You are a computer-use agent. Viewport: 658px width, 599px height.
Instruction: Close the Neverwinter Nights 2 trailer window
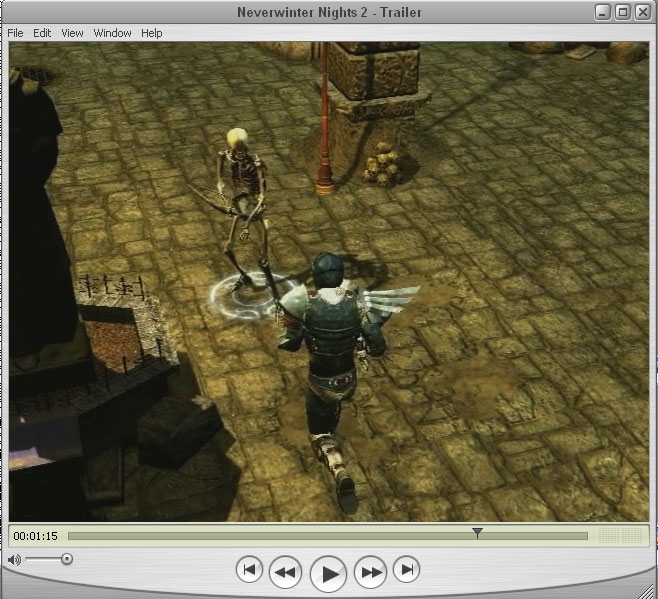pyautogui.click(x=642, y=12)
